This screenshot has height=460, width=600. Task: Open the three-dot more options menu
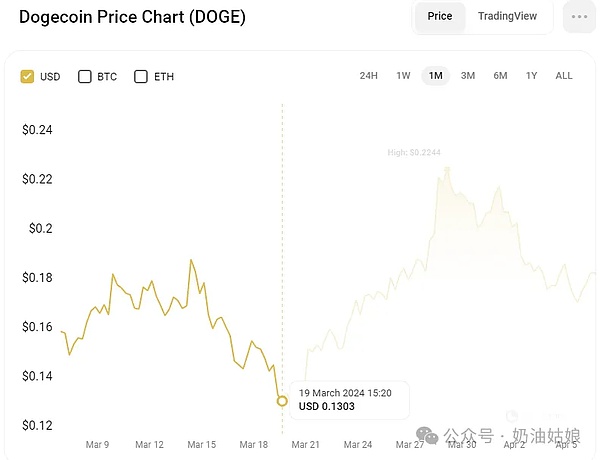[578, 17]
